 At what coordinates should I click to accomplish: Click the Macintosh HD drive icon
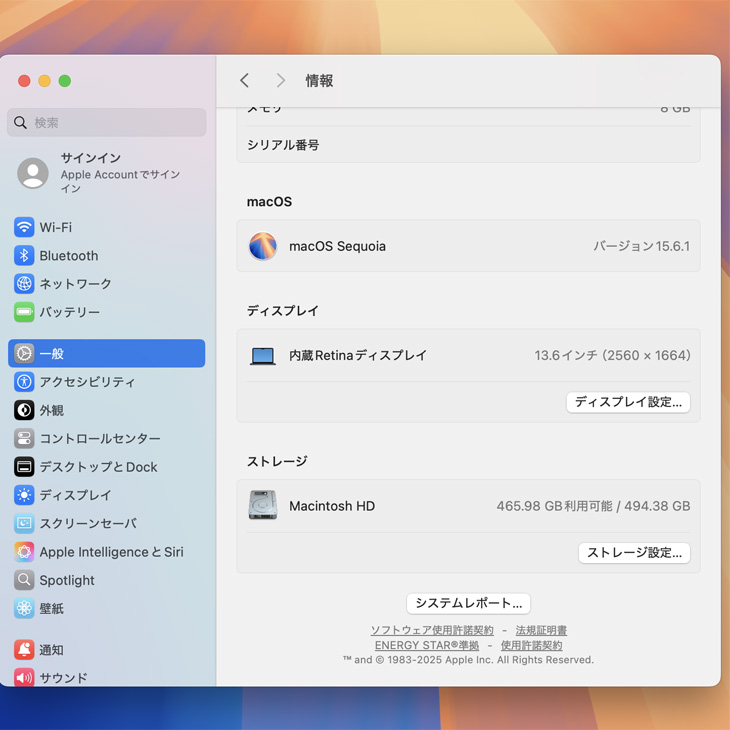pyautogui.click(x=263, y=505)
